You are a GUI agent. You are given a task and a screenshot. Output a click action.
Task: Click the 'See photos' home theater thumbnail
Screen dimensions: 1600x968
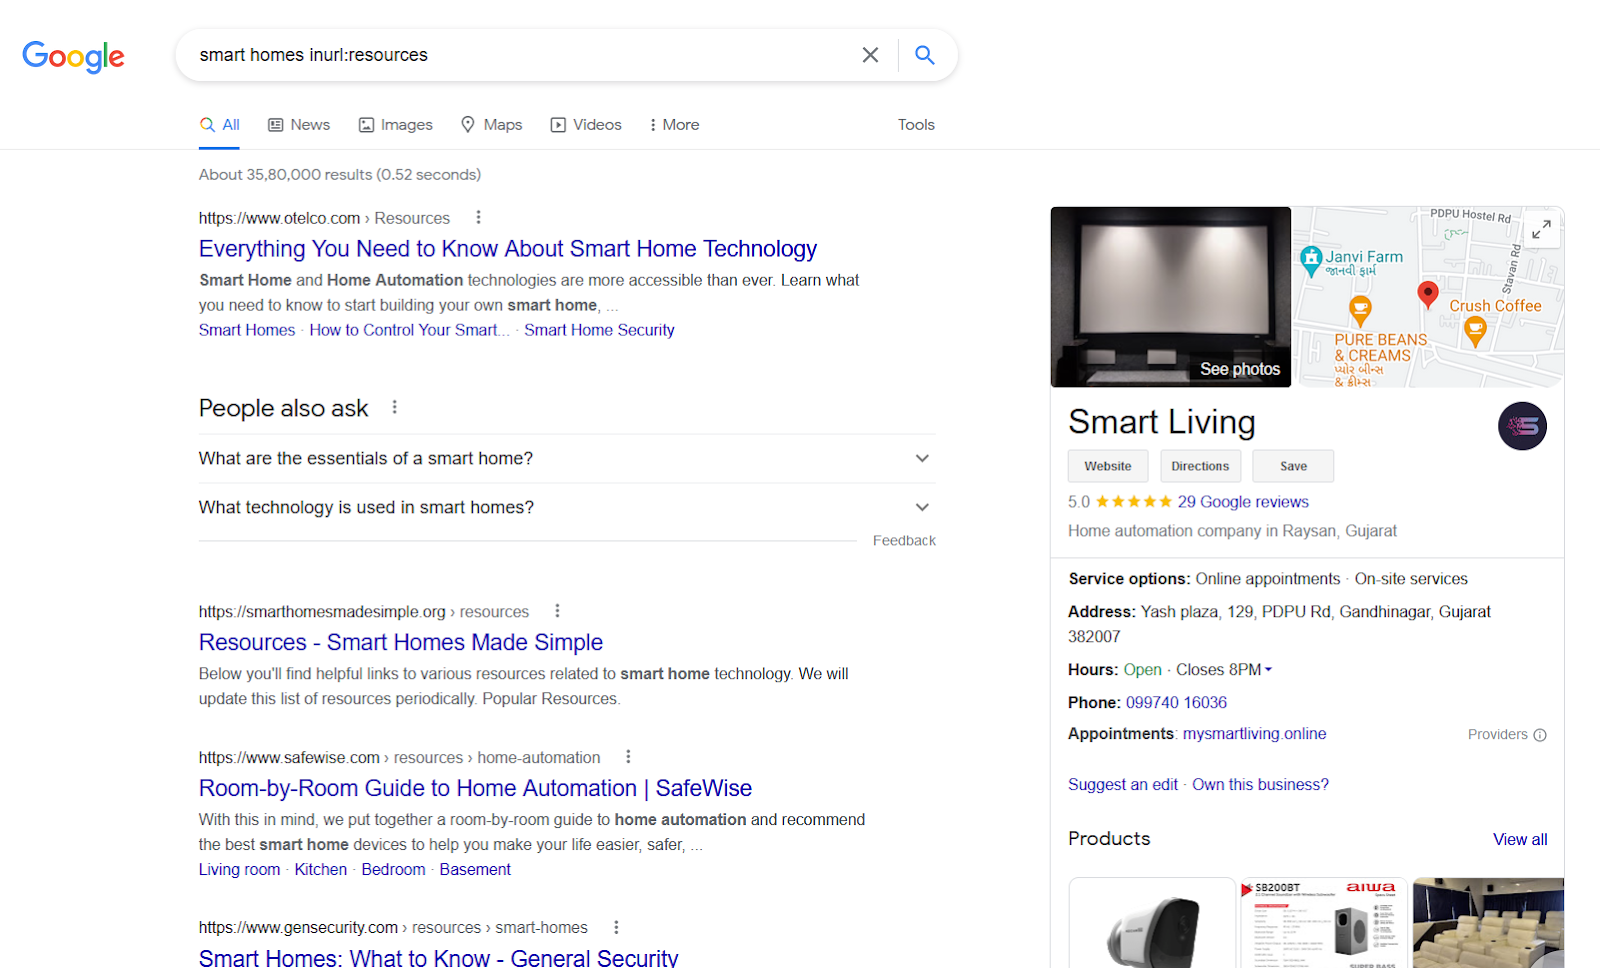pos(1171,297)
